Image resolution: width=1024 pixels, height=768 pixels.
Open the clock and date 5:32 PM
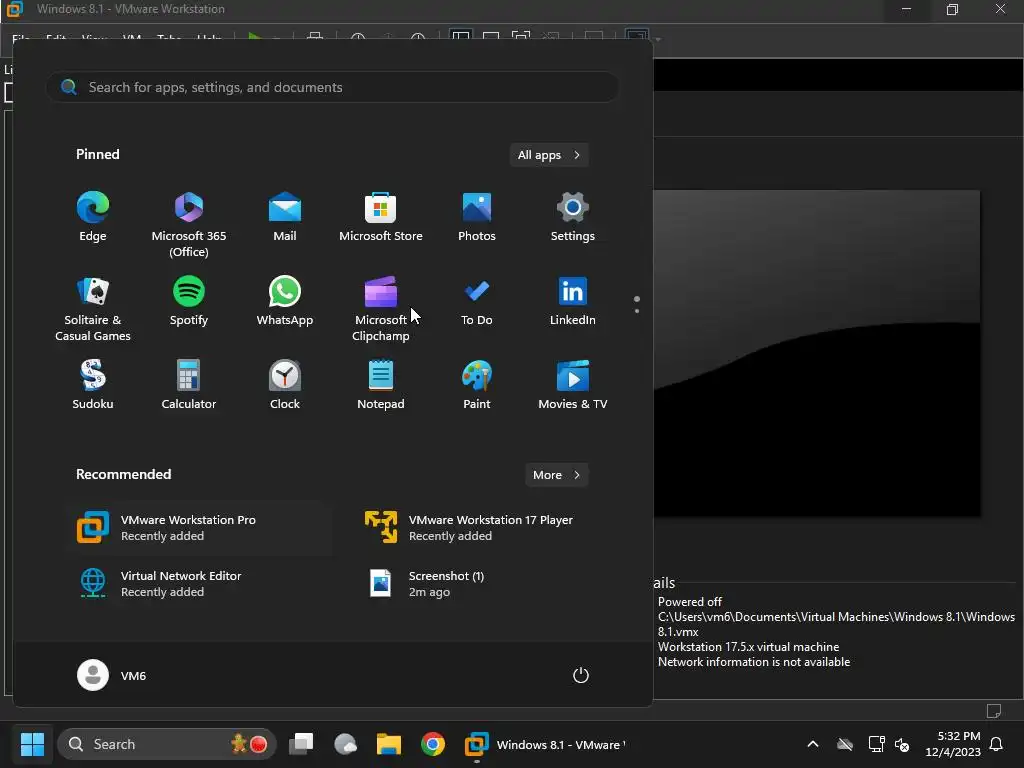point(953,744)
